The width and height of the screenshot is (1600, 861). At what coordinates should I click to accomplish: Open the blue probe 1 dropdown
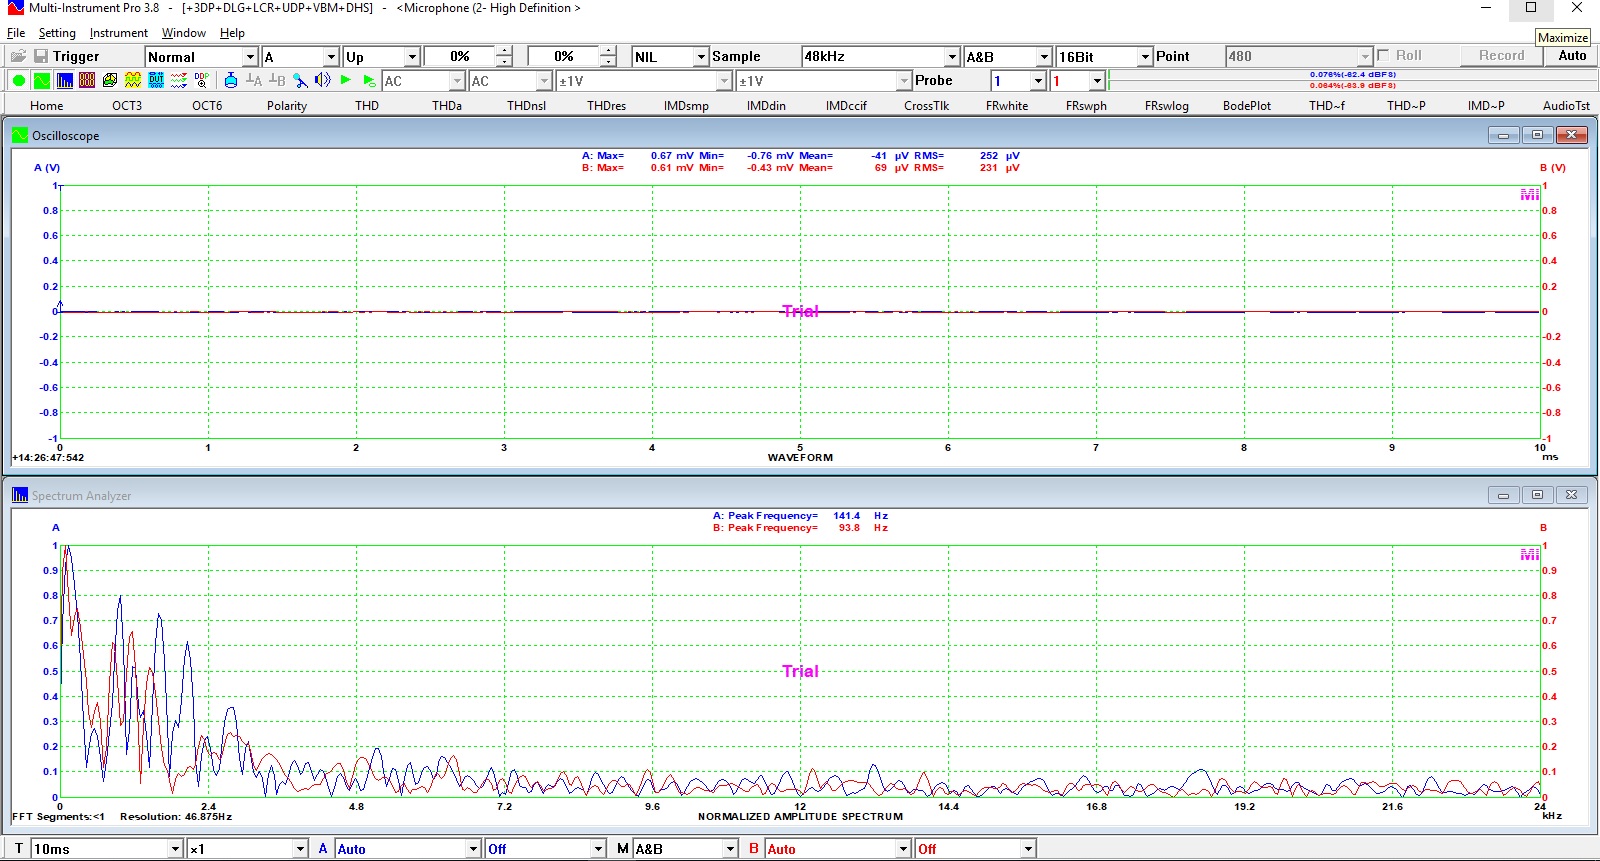[1039, 81]
